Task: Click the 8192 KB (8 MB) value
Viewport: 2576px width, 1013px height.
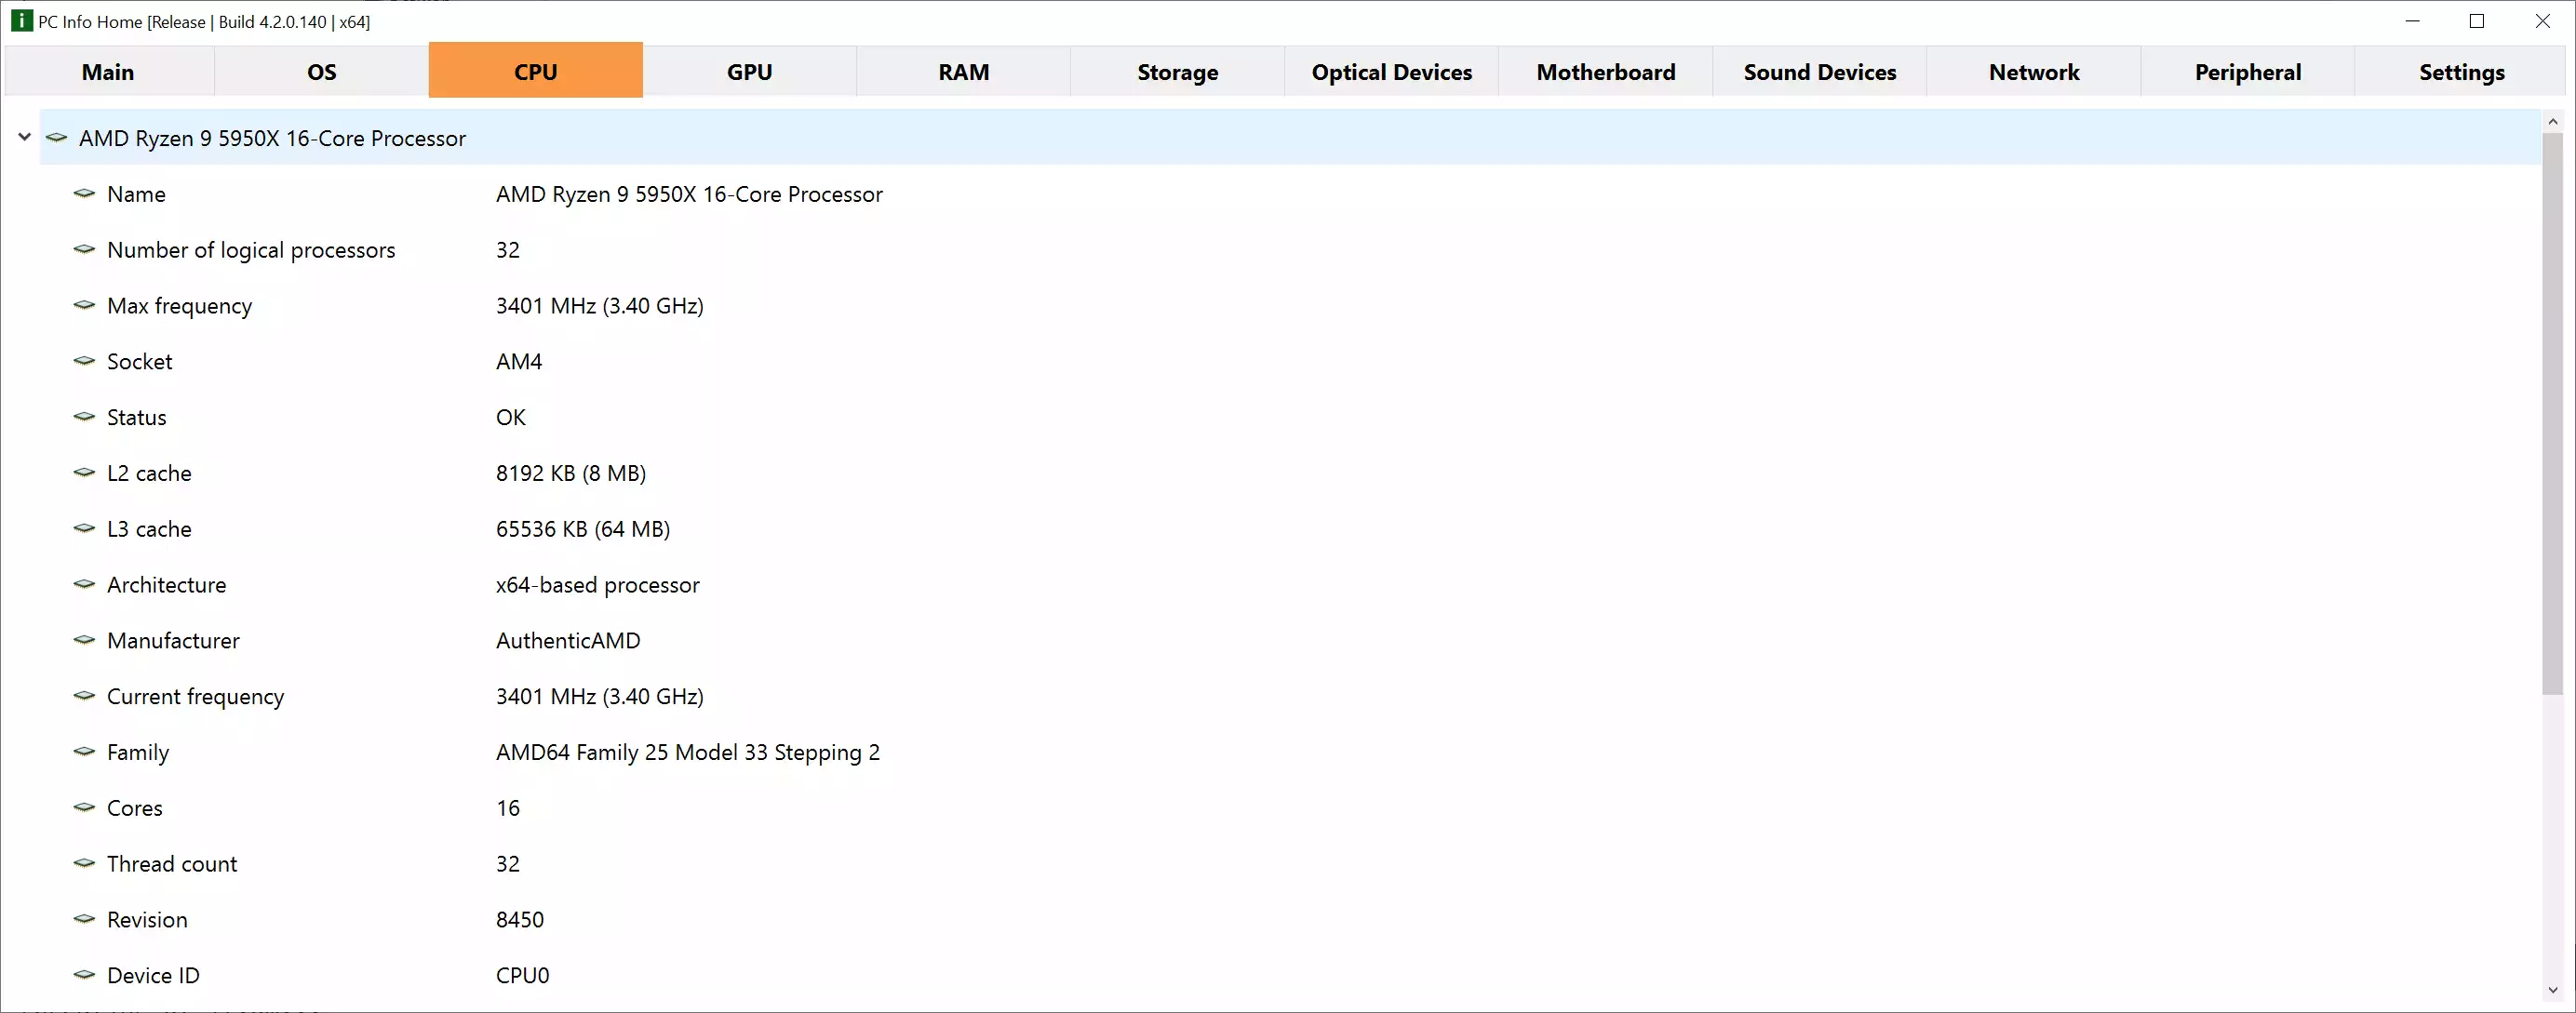Action: pyautogui.click(x=571, y=473)
